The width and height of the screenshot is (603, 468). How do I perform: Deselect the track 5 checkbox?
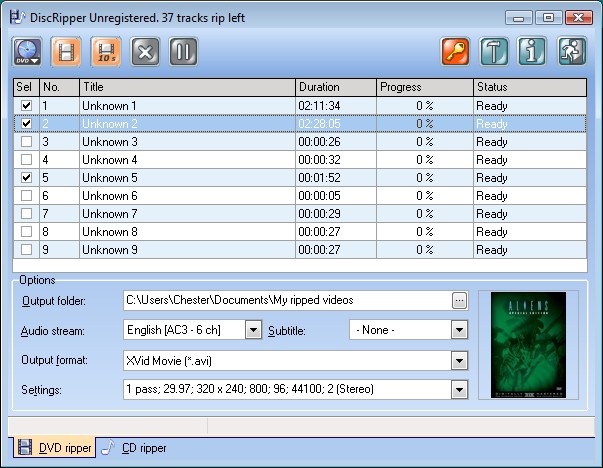[x=26, y=178]
